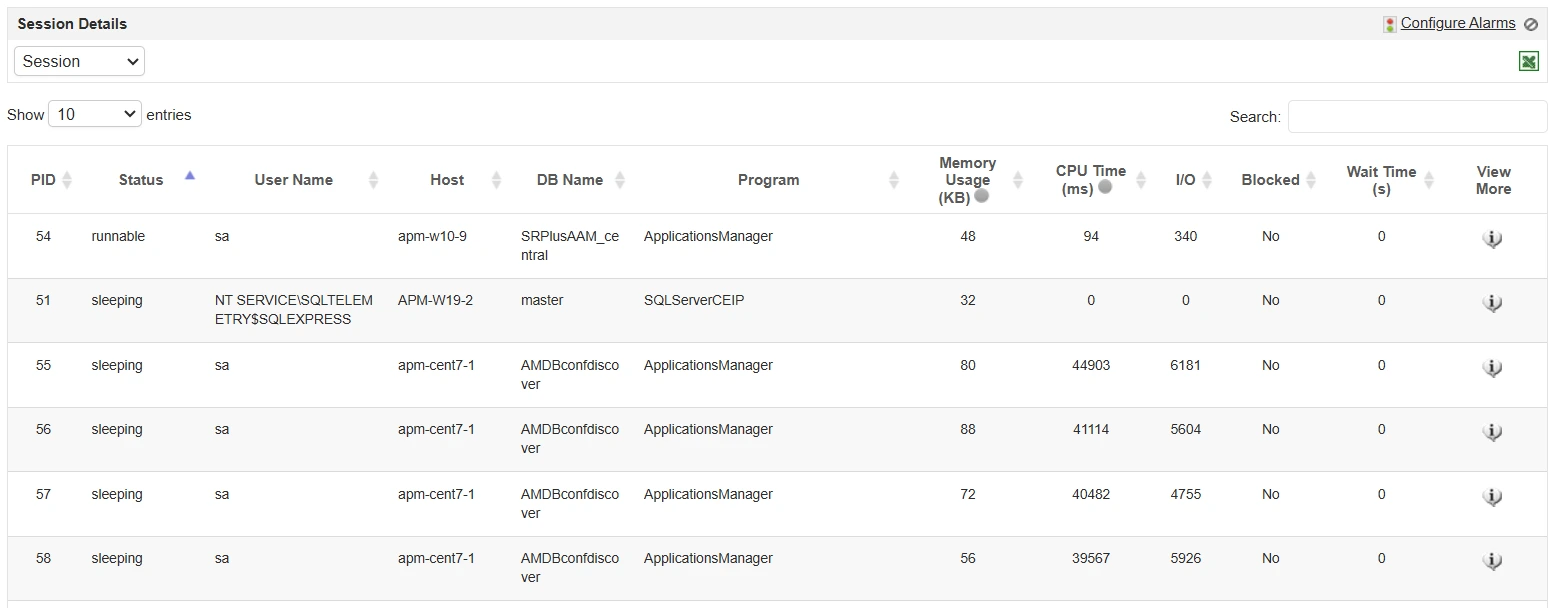The height and width of the screenshot is (608, 1552).
Task: Open the Session view dropdown
Action: coord(79,61)
